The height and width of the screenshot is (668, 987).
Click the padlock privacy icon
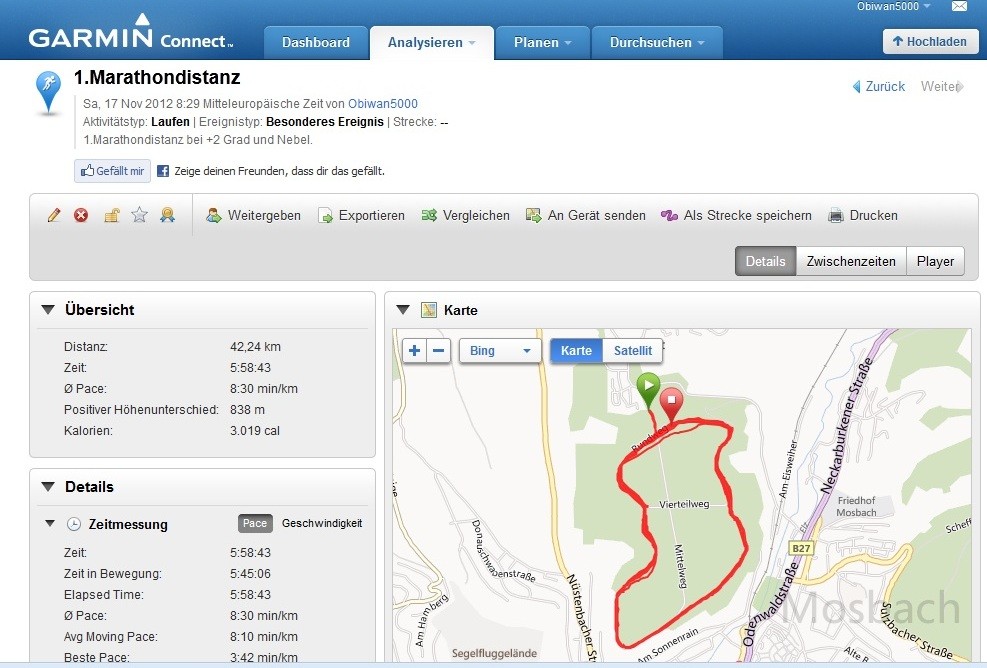click(112, 215)
